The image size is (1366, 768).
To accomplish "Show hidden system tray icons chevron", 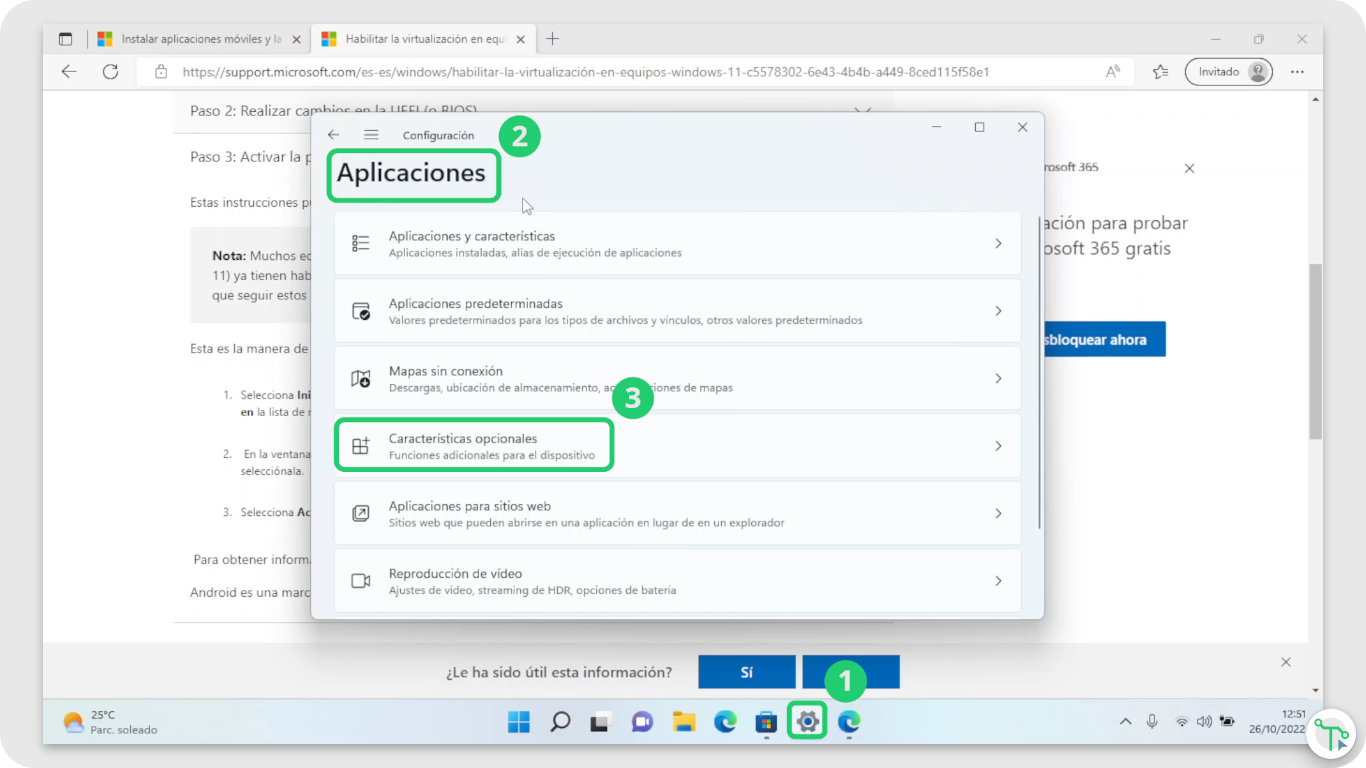I will tap(1125, 721).
